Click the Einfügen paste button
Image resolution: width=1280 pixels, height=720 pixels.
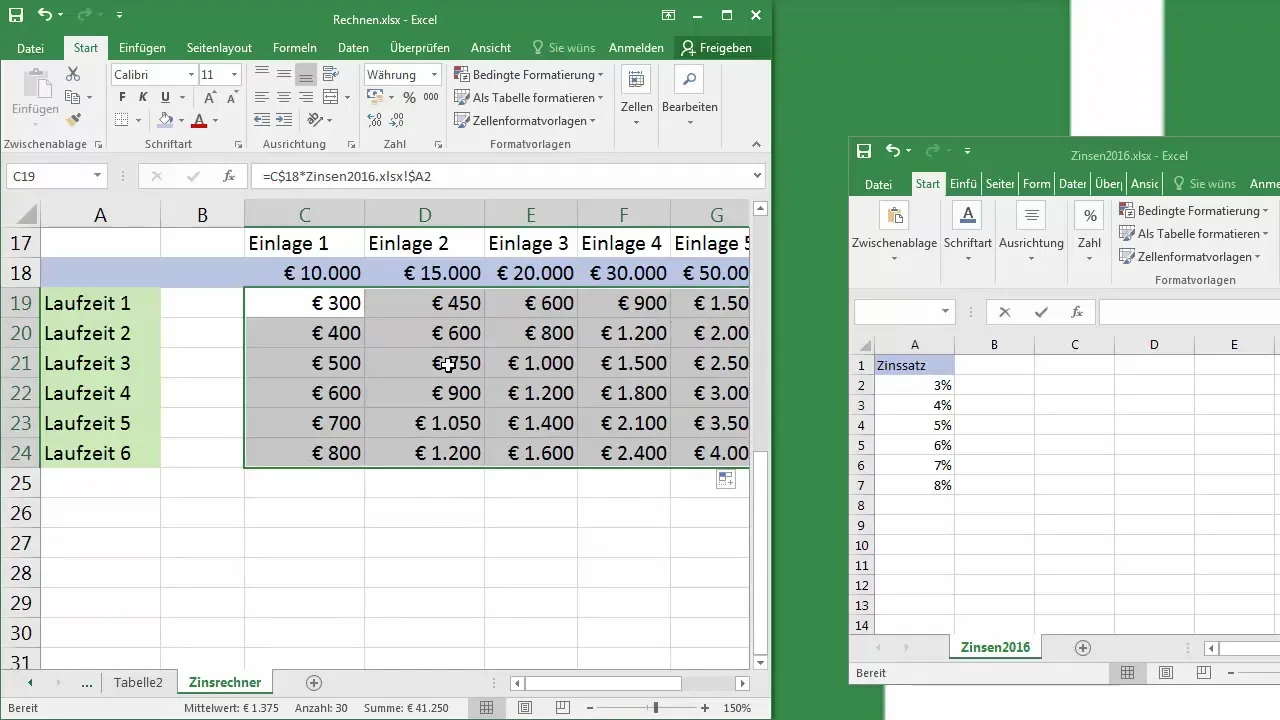pos(35,97)
